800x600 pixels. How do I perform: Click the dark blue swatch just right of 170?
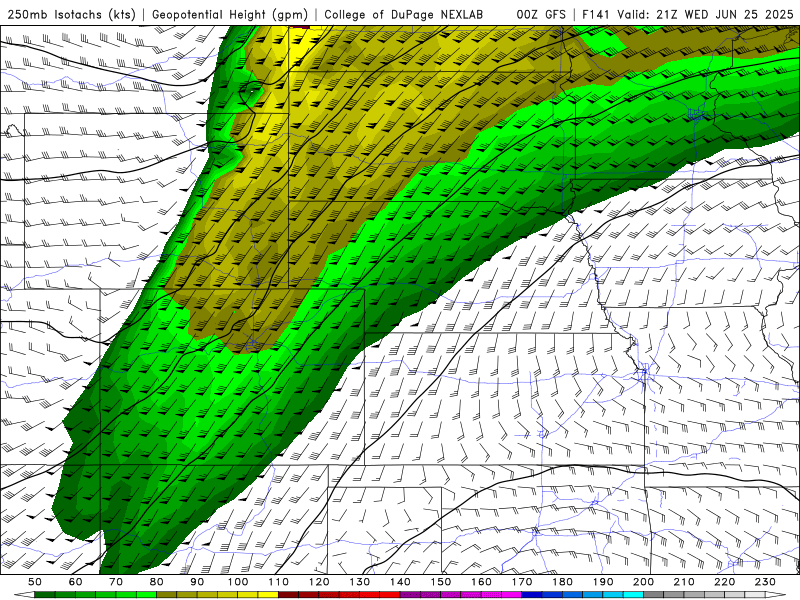click(532, 595)
